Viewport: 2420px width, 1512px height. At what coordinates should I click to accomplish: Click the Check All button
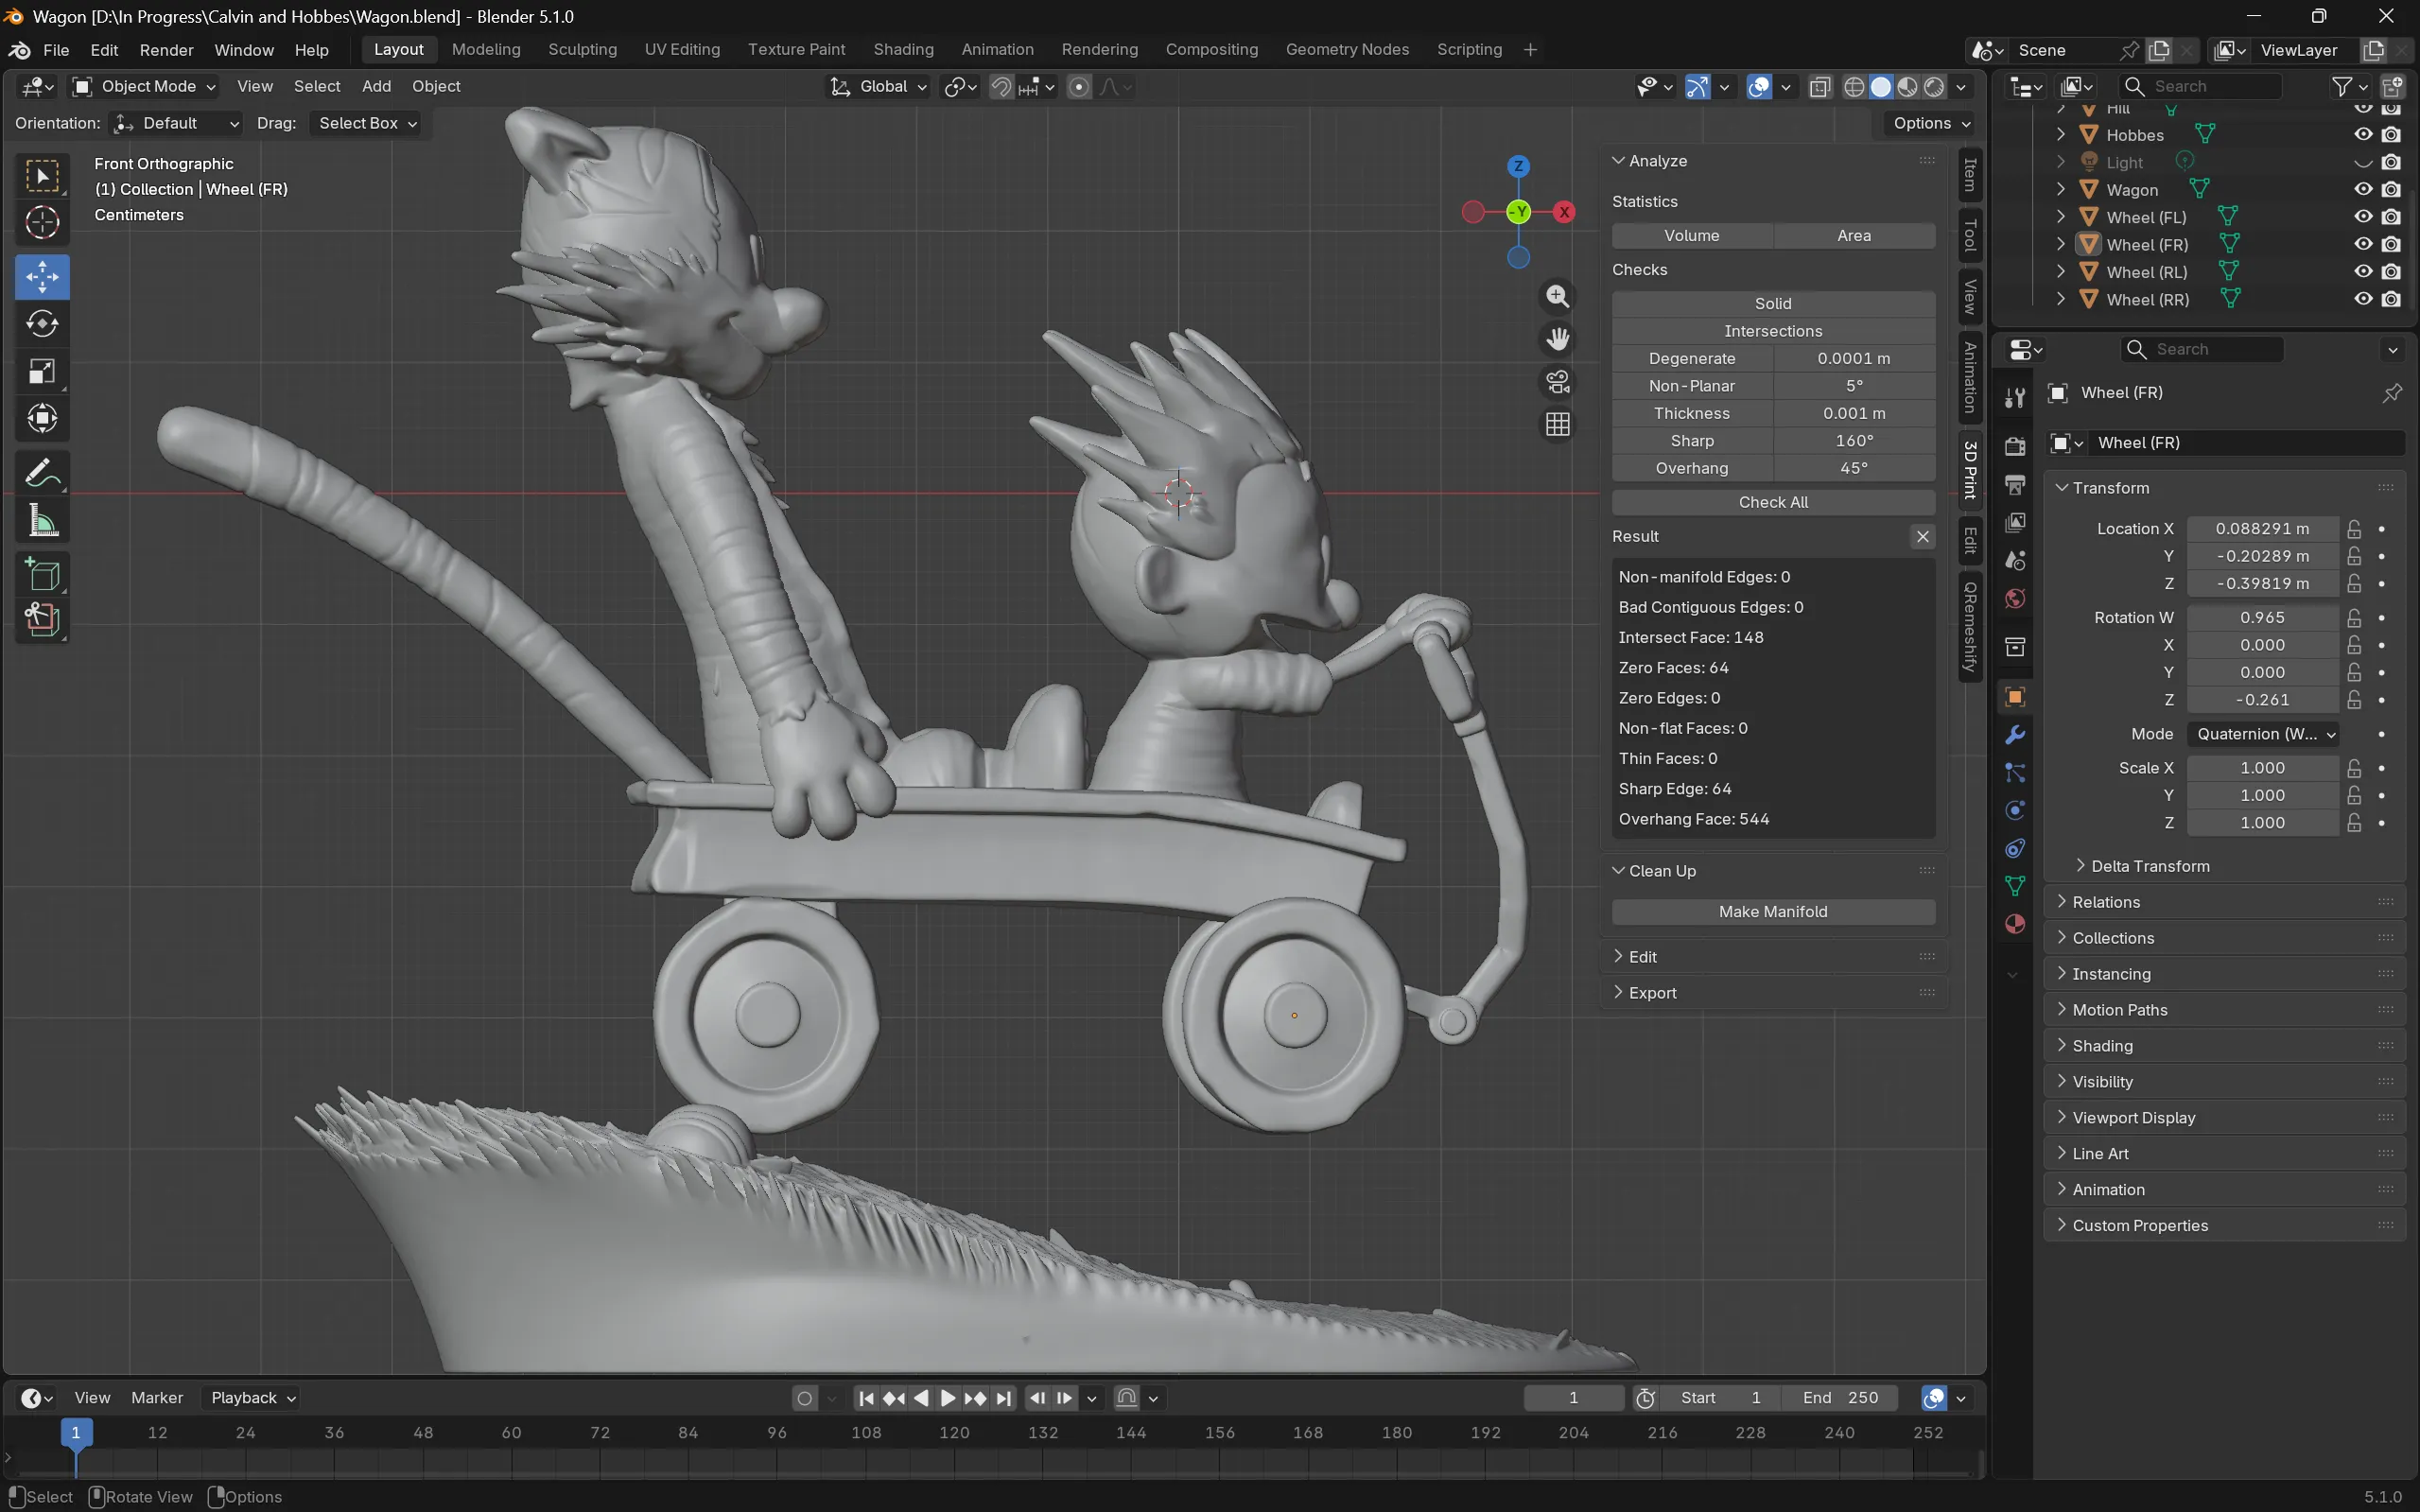(x=1773, y=502)
